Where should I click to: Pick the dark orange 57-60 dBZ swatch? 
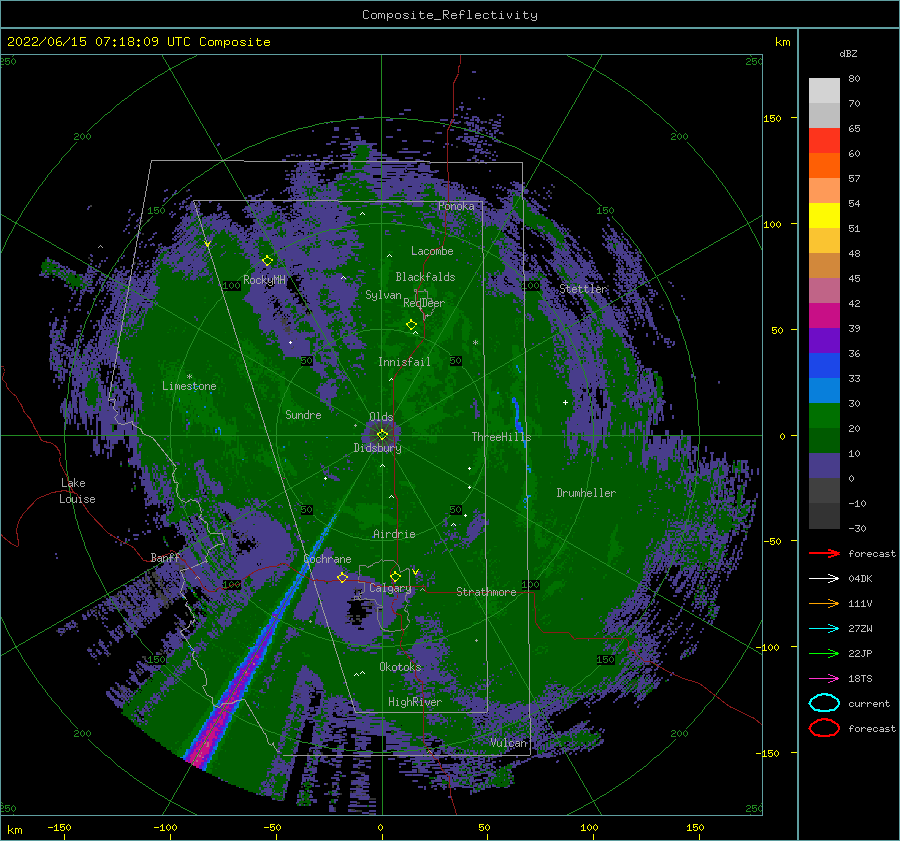click(824, 166)
